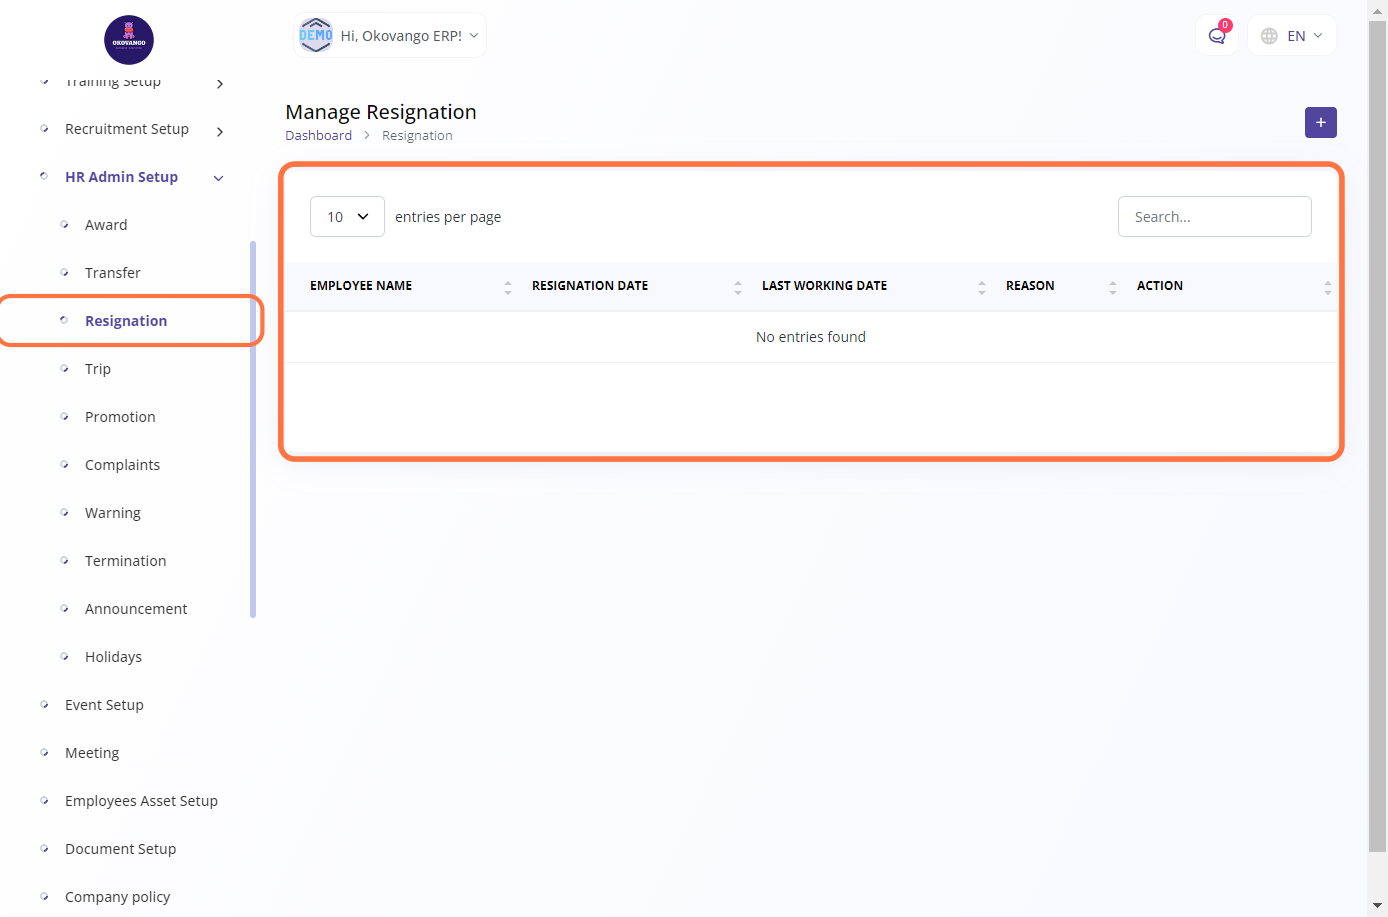1388x917 pixels.
Task: Sort by Last Working Date column arrows
Action: [982, 287]
